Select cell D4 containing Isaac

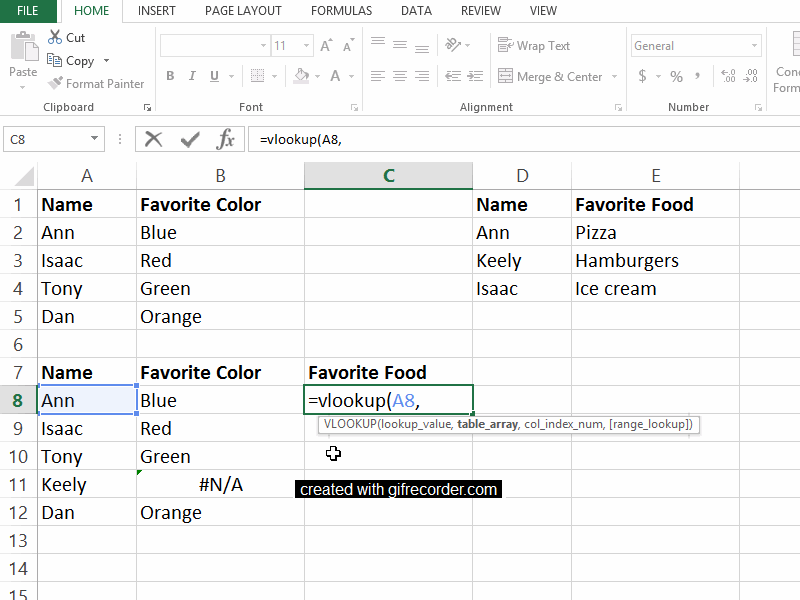[x=521, y=289]
